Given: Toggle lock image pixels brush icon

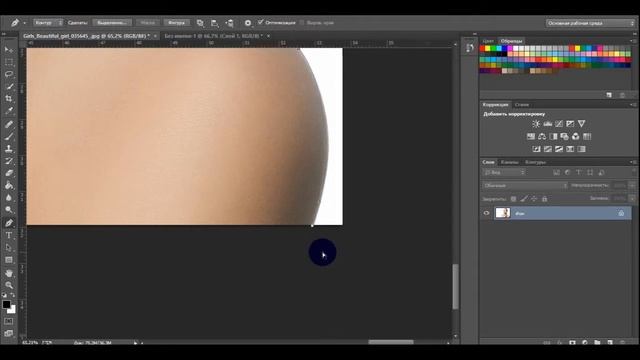Looking at the screenshot, I should coord(524,199).
